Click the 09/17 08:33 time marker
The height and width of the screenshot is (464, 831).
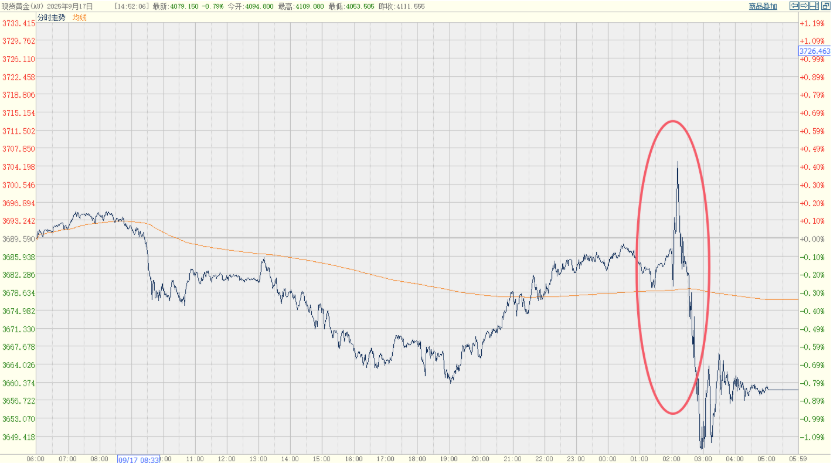click(139, 459)
